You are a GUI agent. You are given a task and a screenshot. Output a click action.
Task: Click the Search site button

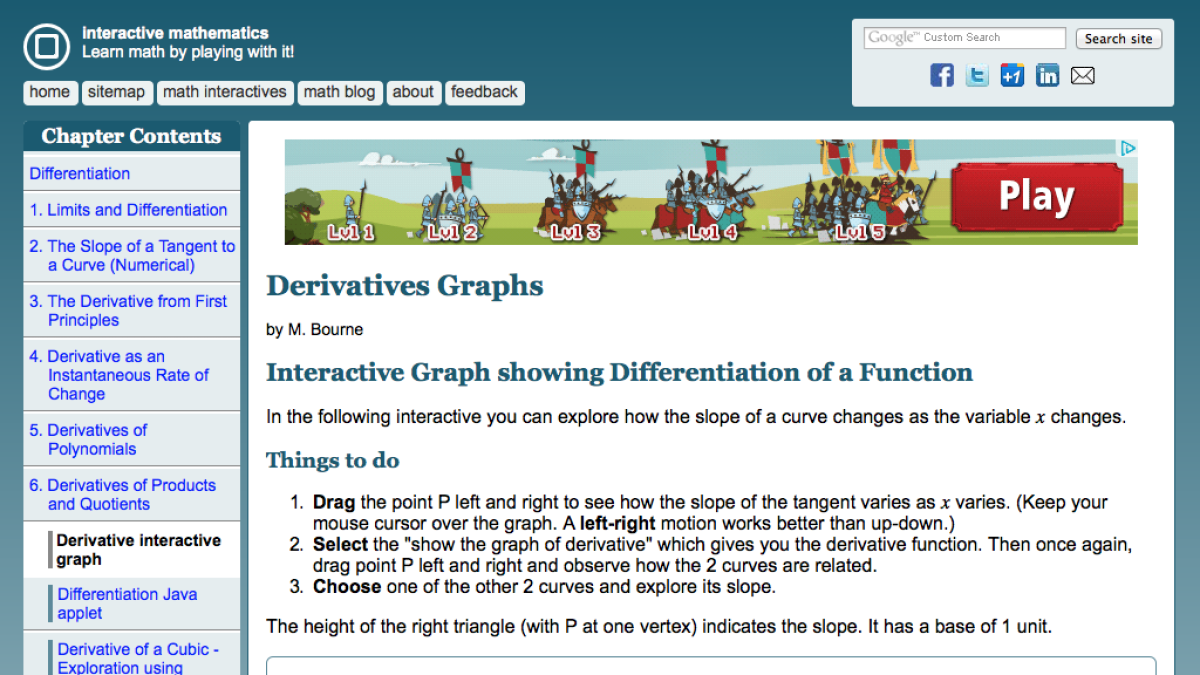click(x=1118, y=38)
